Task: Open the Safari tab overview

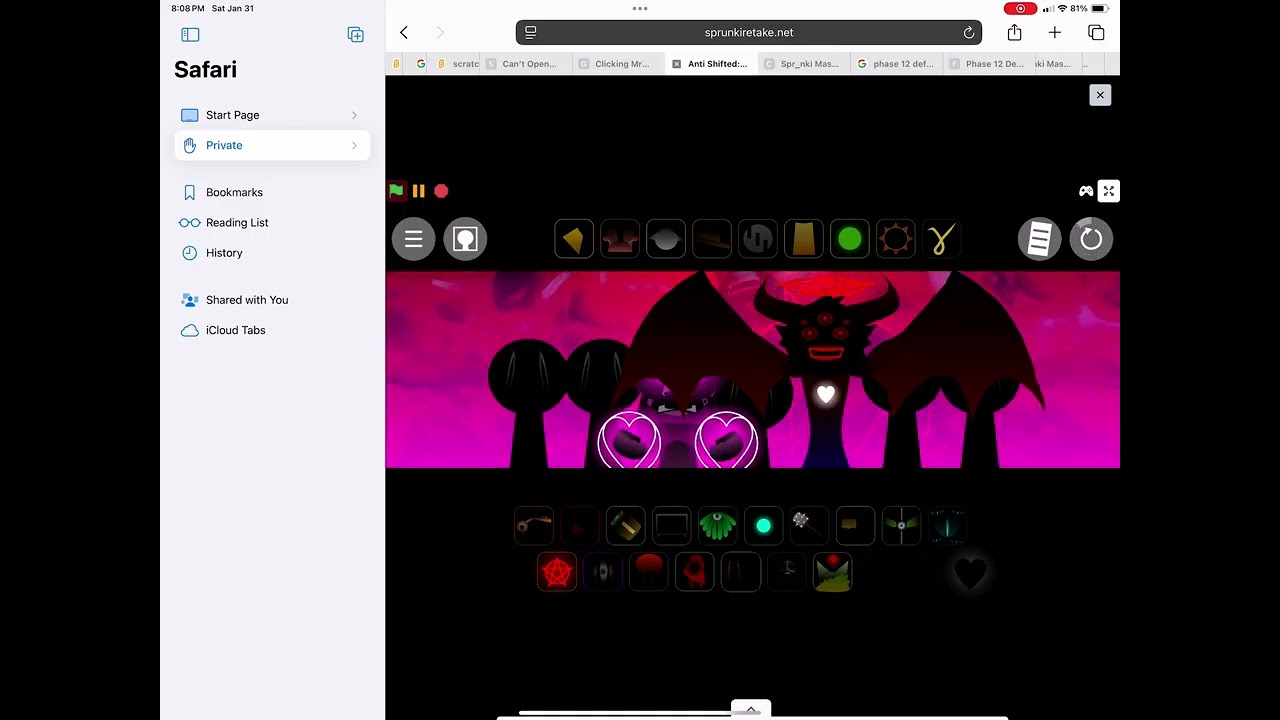Action: click(1096, 33)
